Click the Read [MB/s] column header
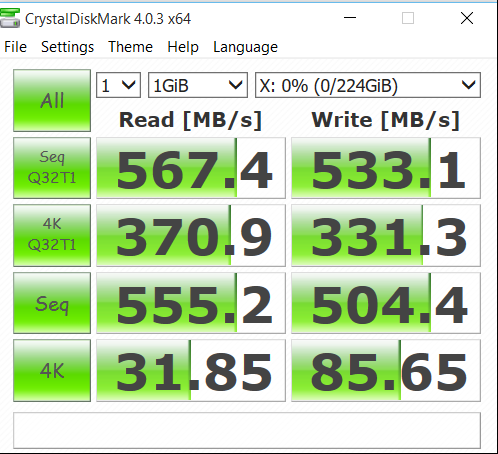This screenshot has width=498, height=454. [190, 120]
